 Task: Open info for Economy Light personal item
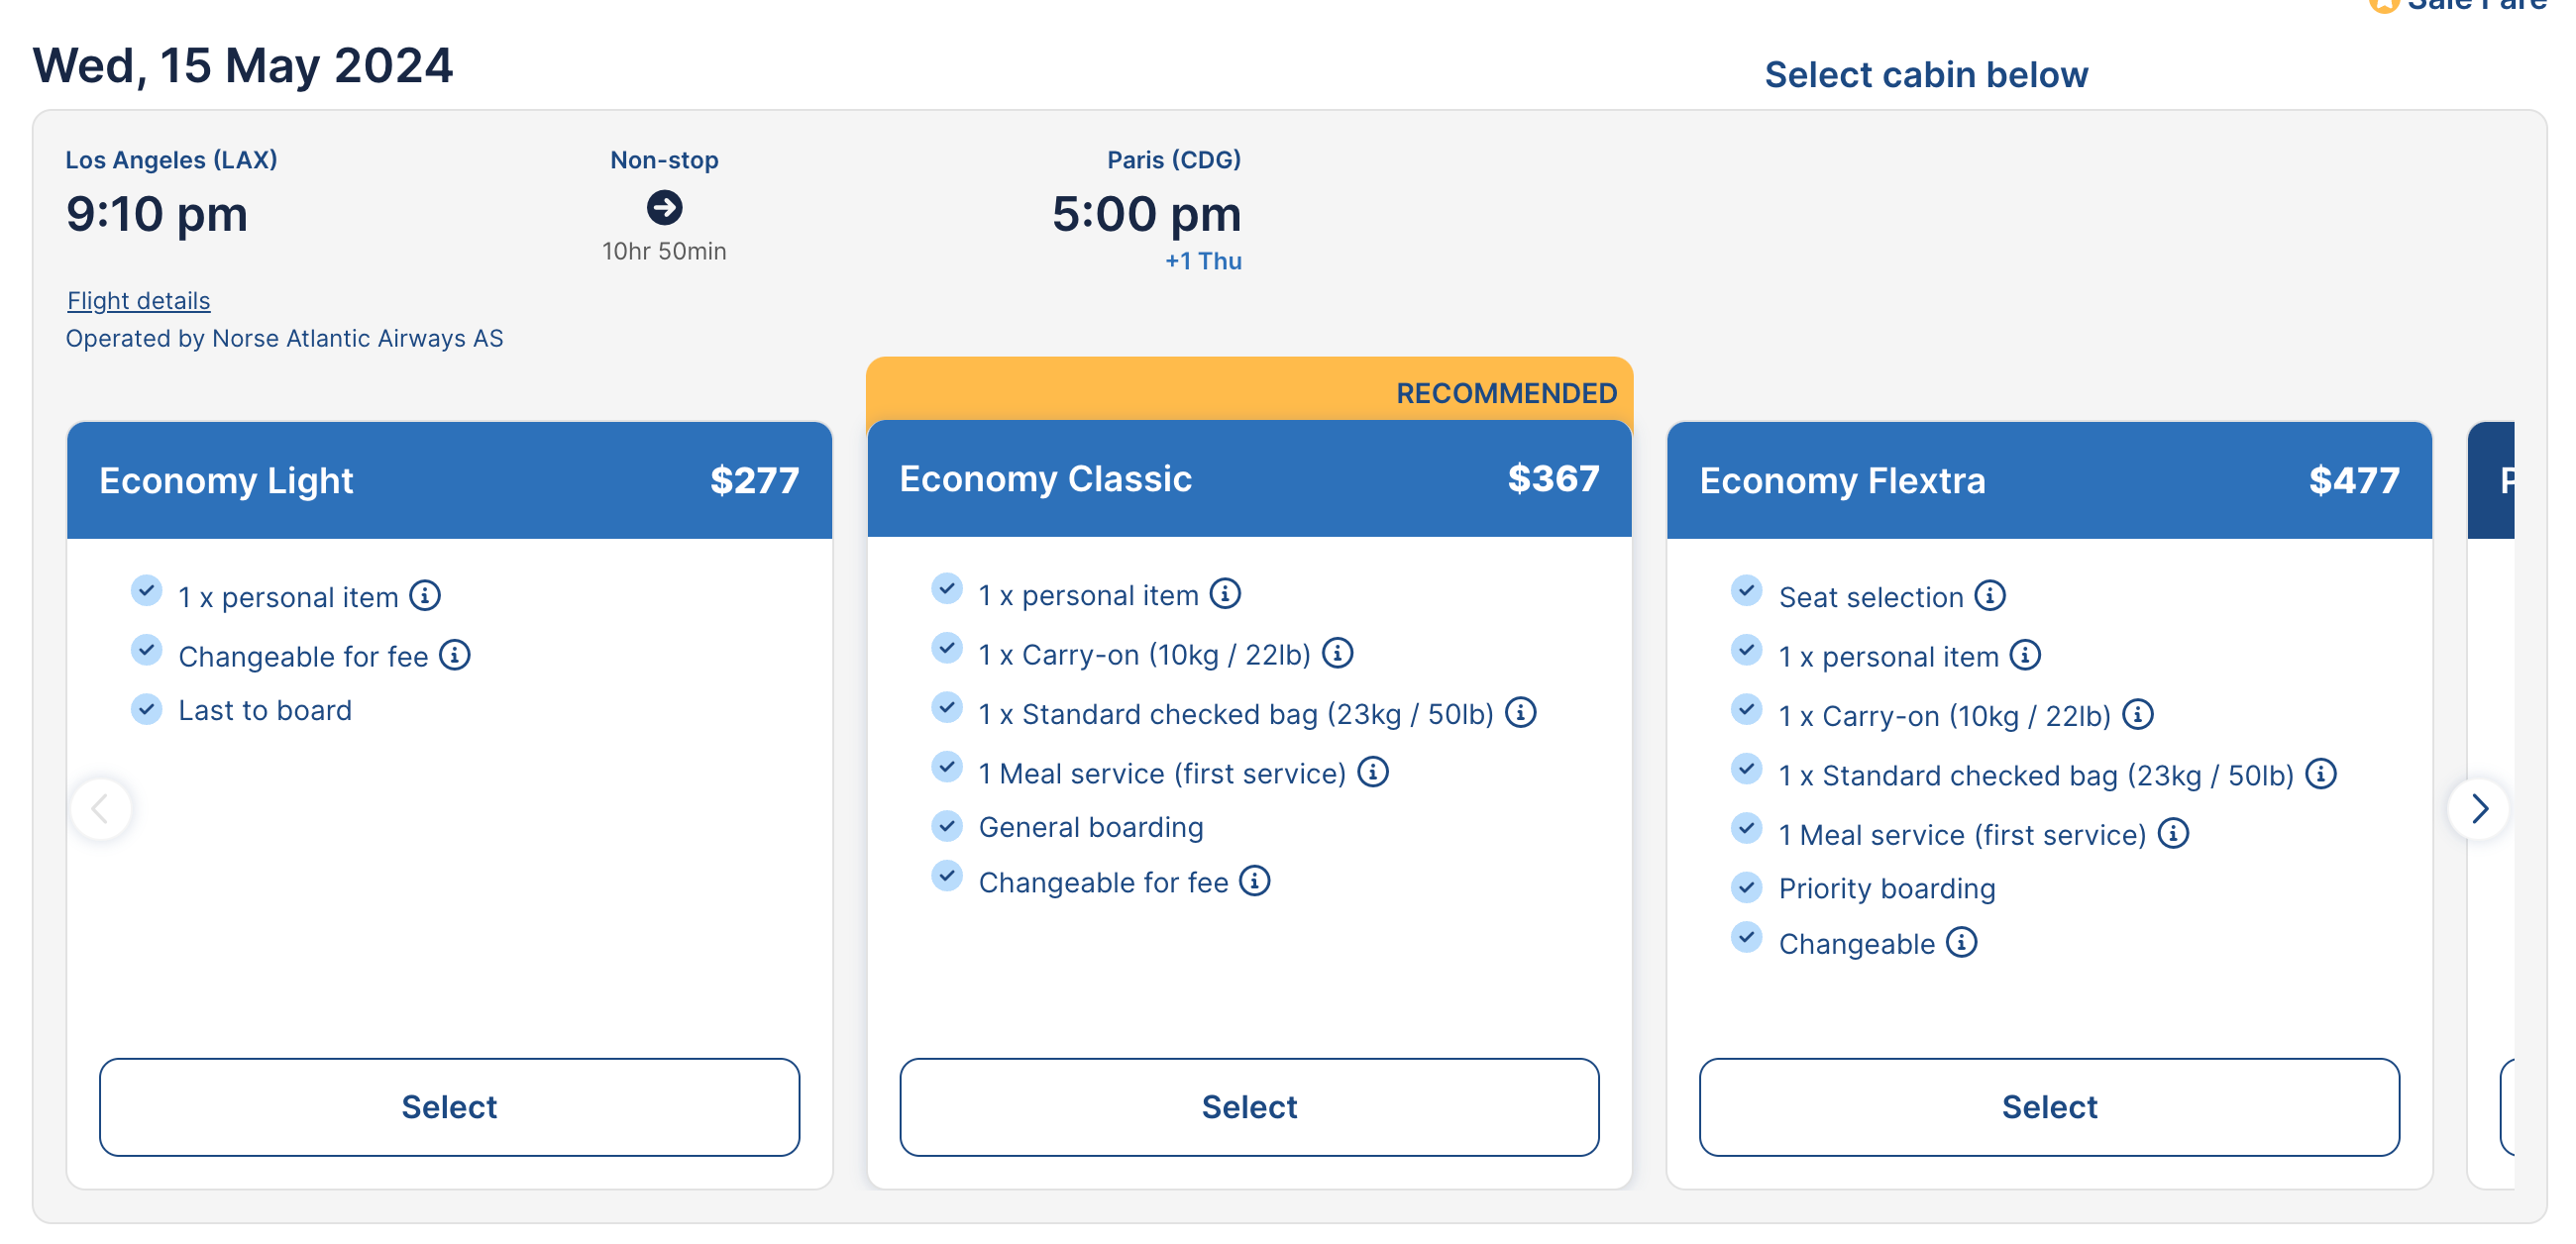pyautogui.click(x=425, y=596)
